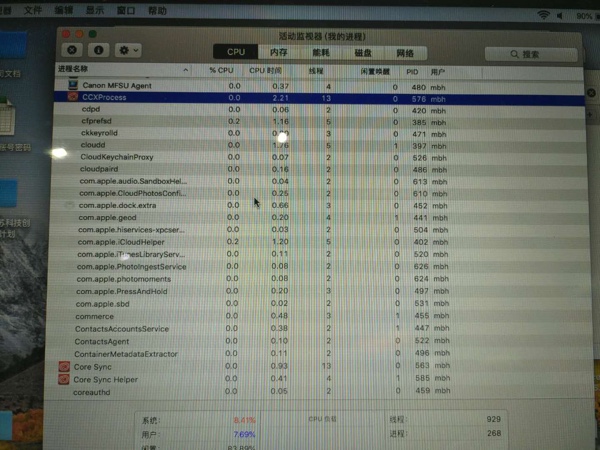Click the CPU 负载 graph area

pos(322,432)
